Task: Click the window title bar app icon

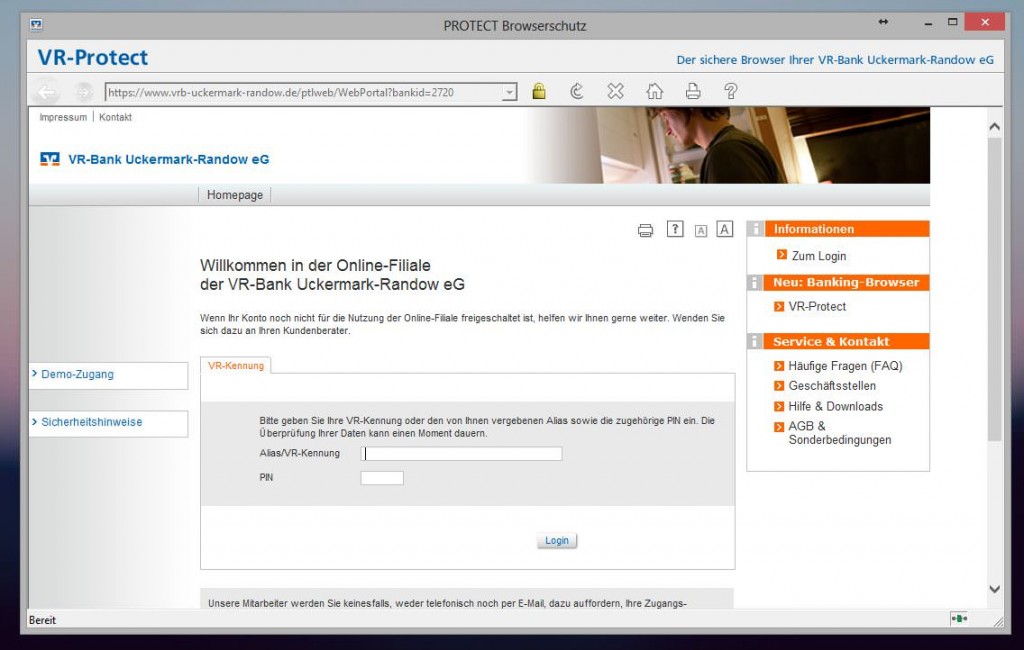Action: (x=37, y=25)
